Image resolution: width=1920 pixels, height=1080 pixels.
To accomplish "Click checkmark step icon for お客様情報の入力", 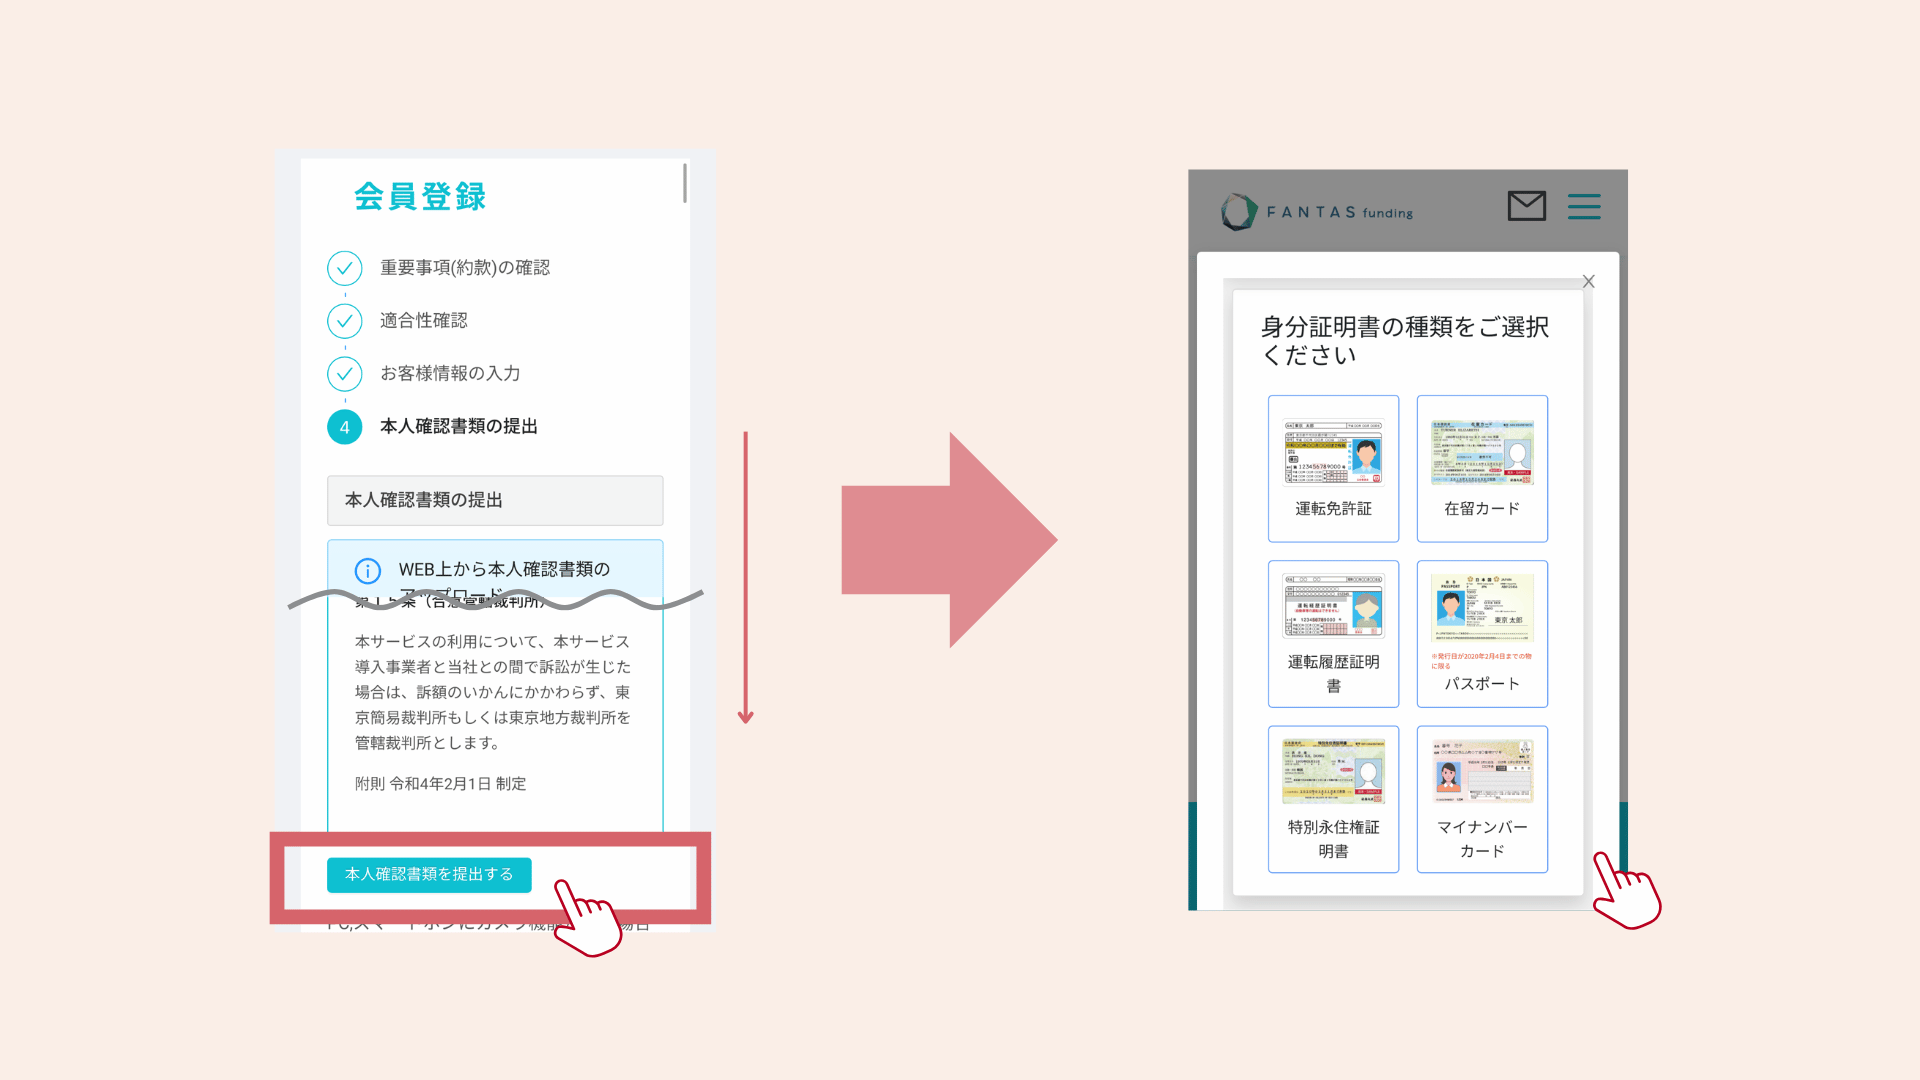I will click(344, 374).
